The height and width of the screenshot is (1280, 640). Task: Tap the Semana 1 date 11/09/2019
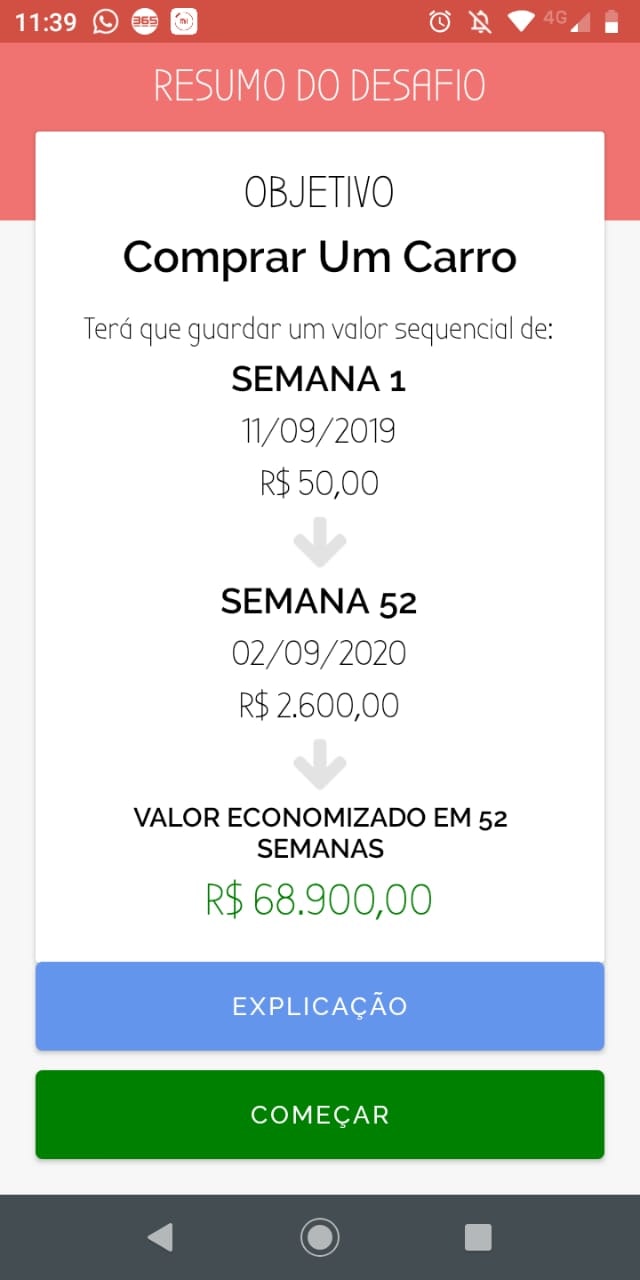tap(318, 431)
